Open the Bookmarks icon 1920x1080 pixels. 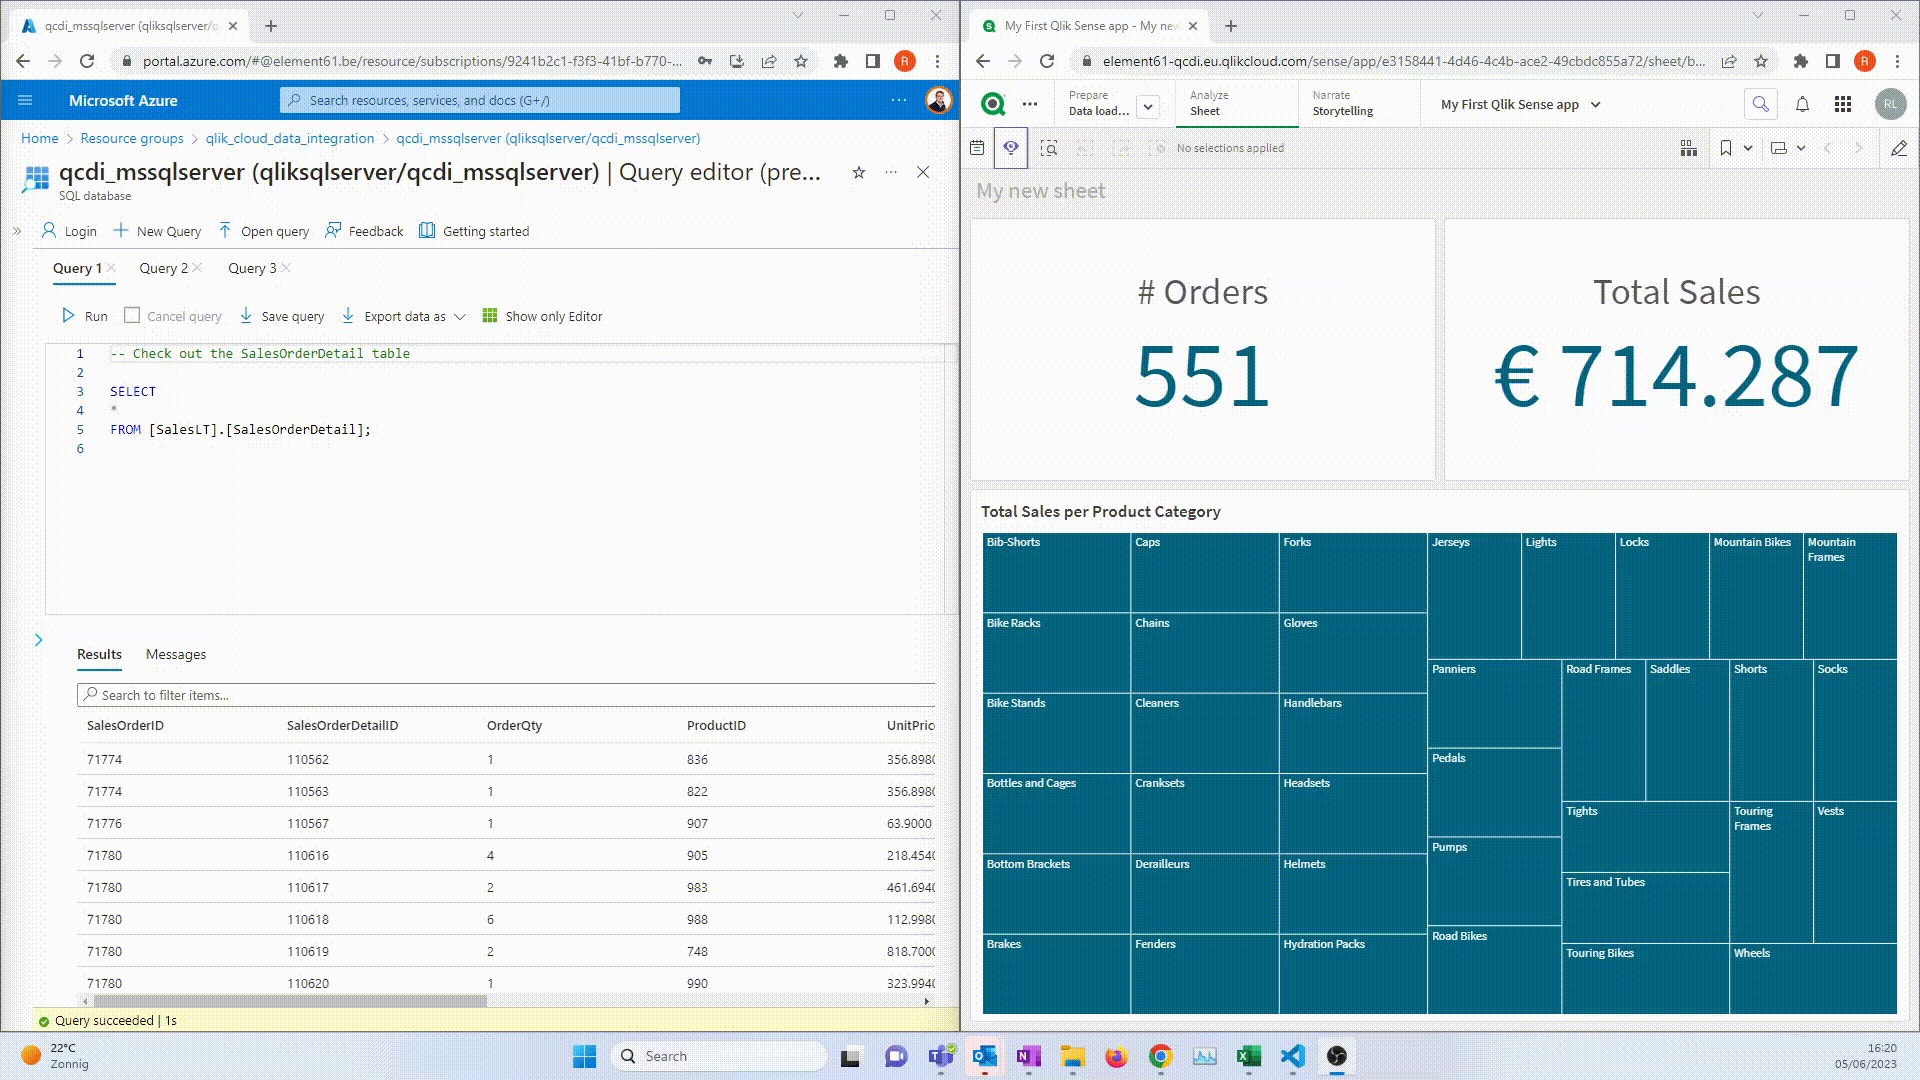tap(1726, 148)
